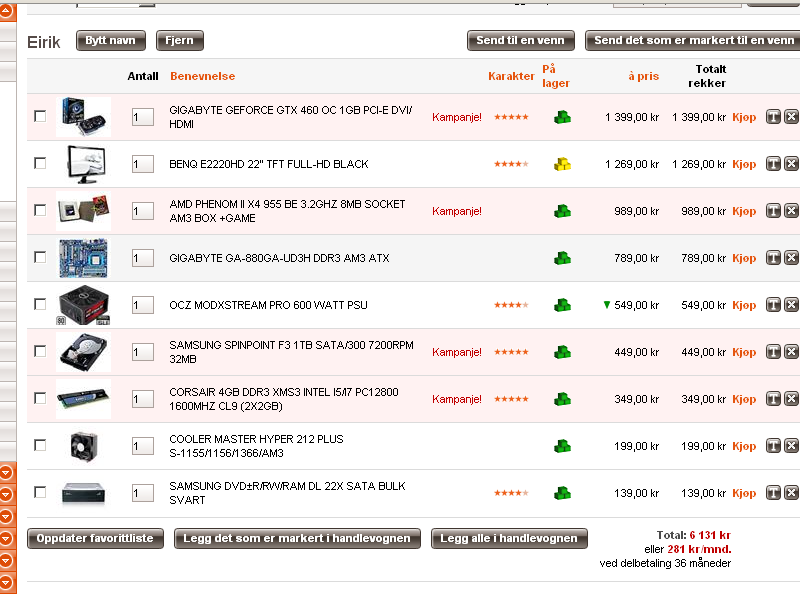This screenshot has height=600, width=800.
Task: Sort list by På lager column
Action: (556, 76)
